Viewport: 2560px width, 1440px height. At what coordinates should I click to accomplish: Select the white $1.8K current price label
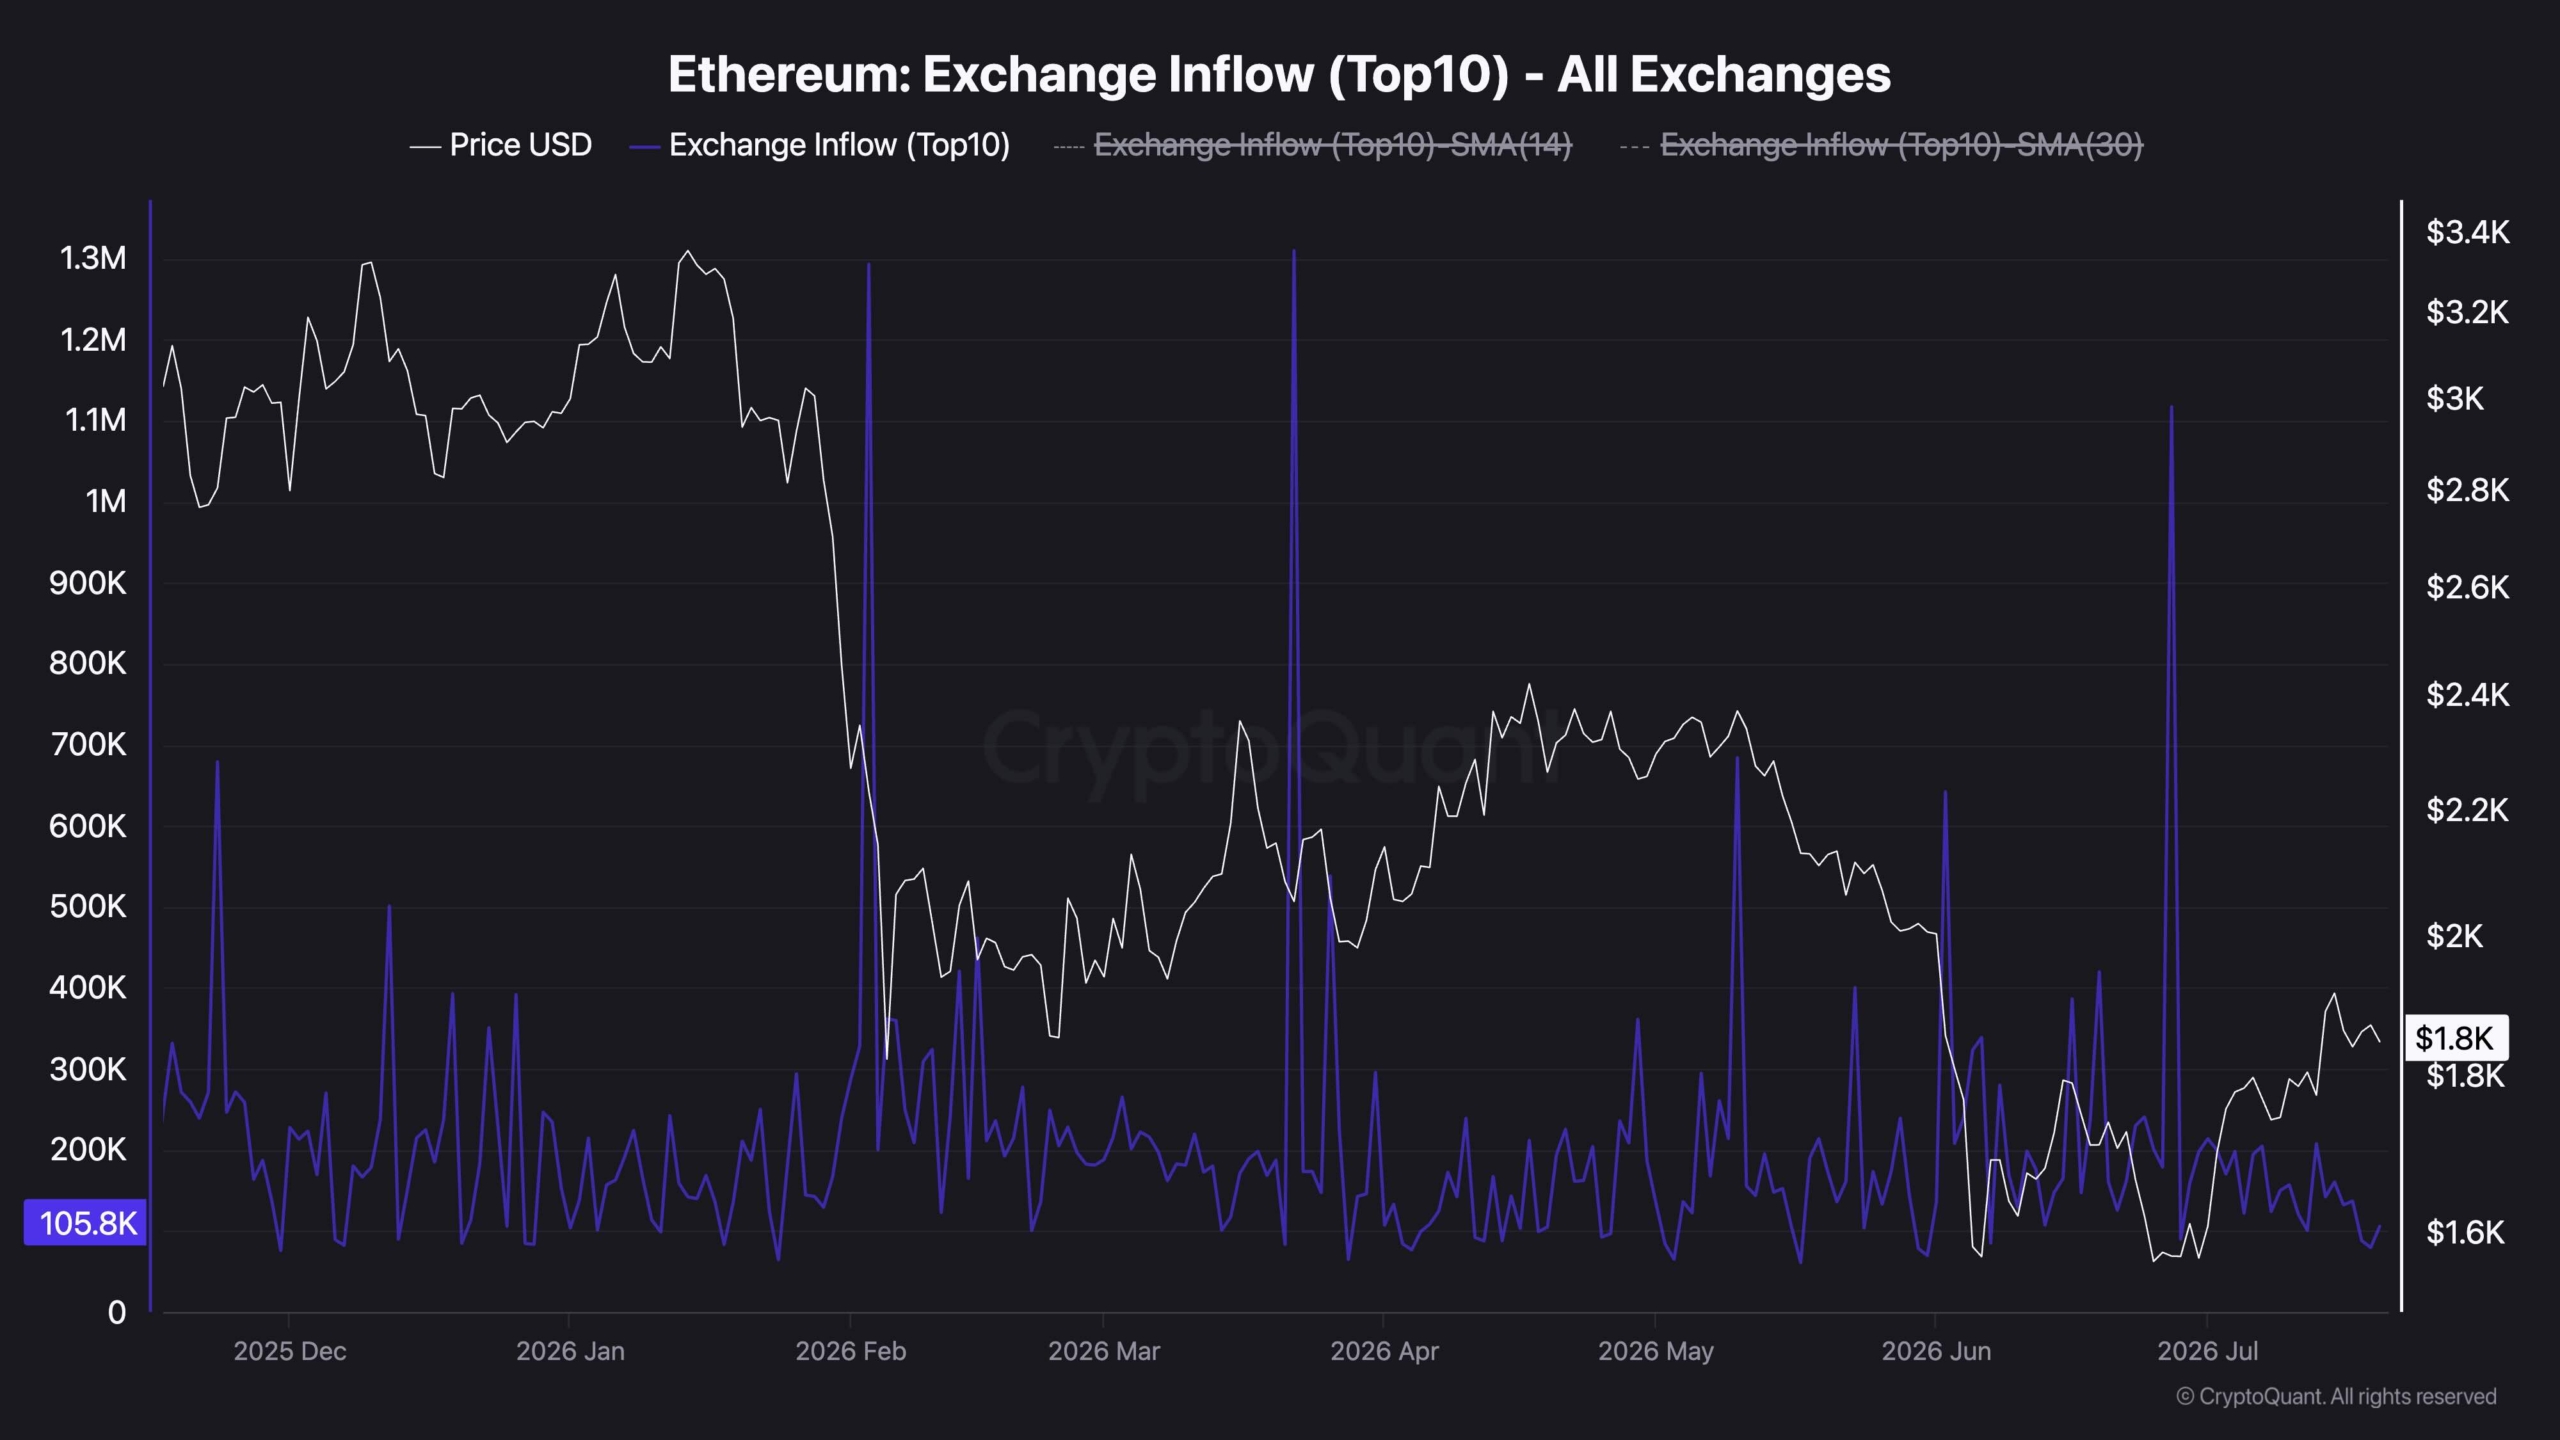(2455, 1038)
